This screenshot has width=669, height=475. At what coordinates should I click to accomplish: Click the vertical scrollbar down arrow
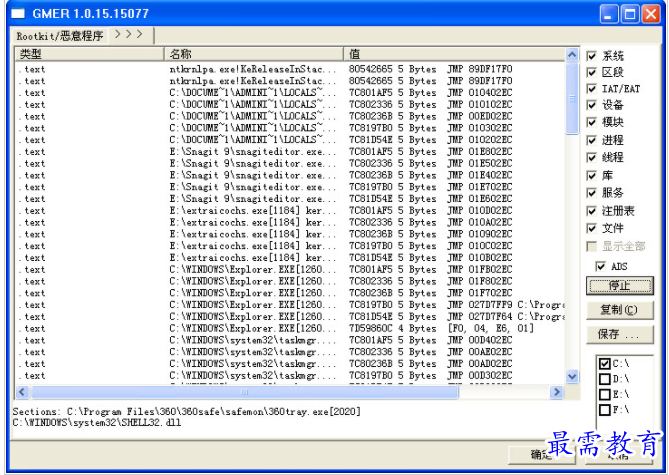click(572, 376)
